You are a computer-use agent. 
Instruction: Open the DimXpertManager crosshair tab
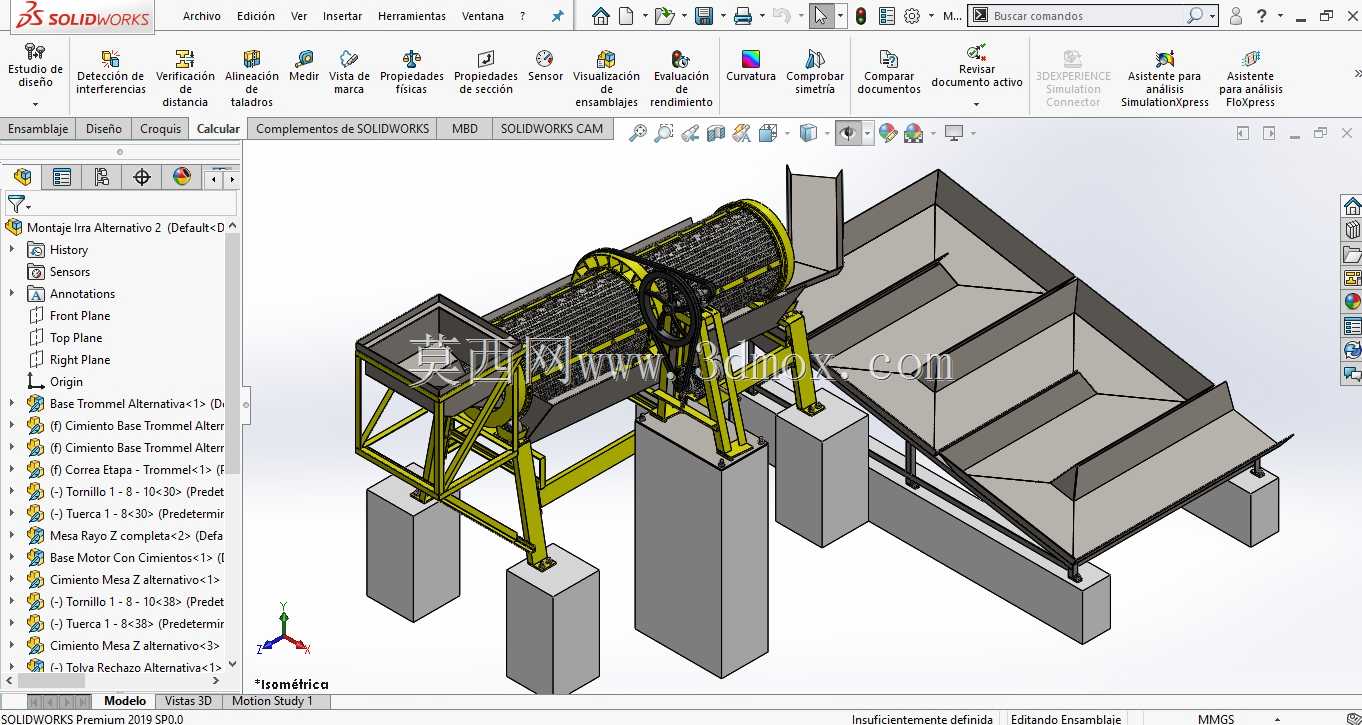(142, 177)
